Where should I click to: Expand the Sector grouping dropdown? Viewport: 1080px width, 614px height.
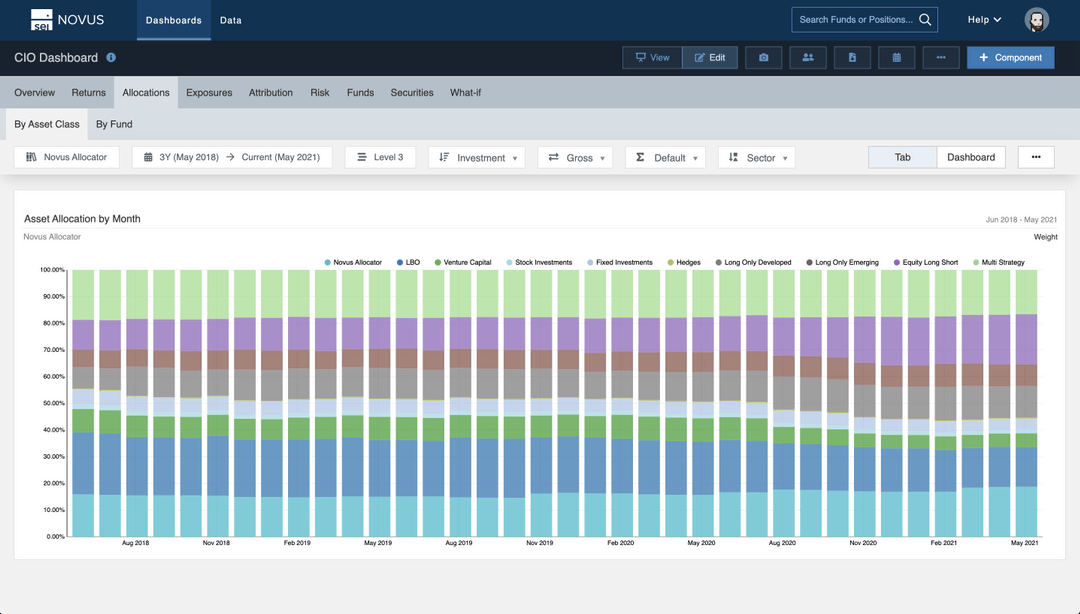pos(757,156)
